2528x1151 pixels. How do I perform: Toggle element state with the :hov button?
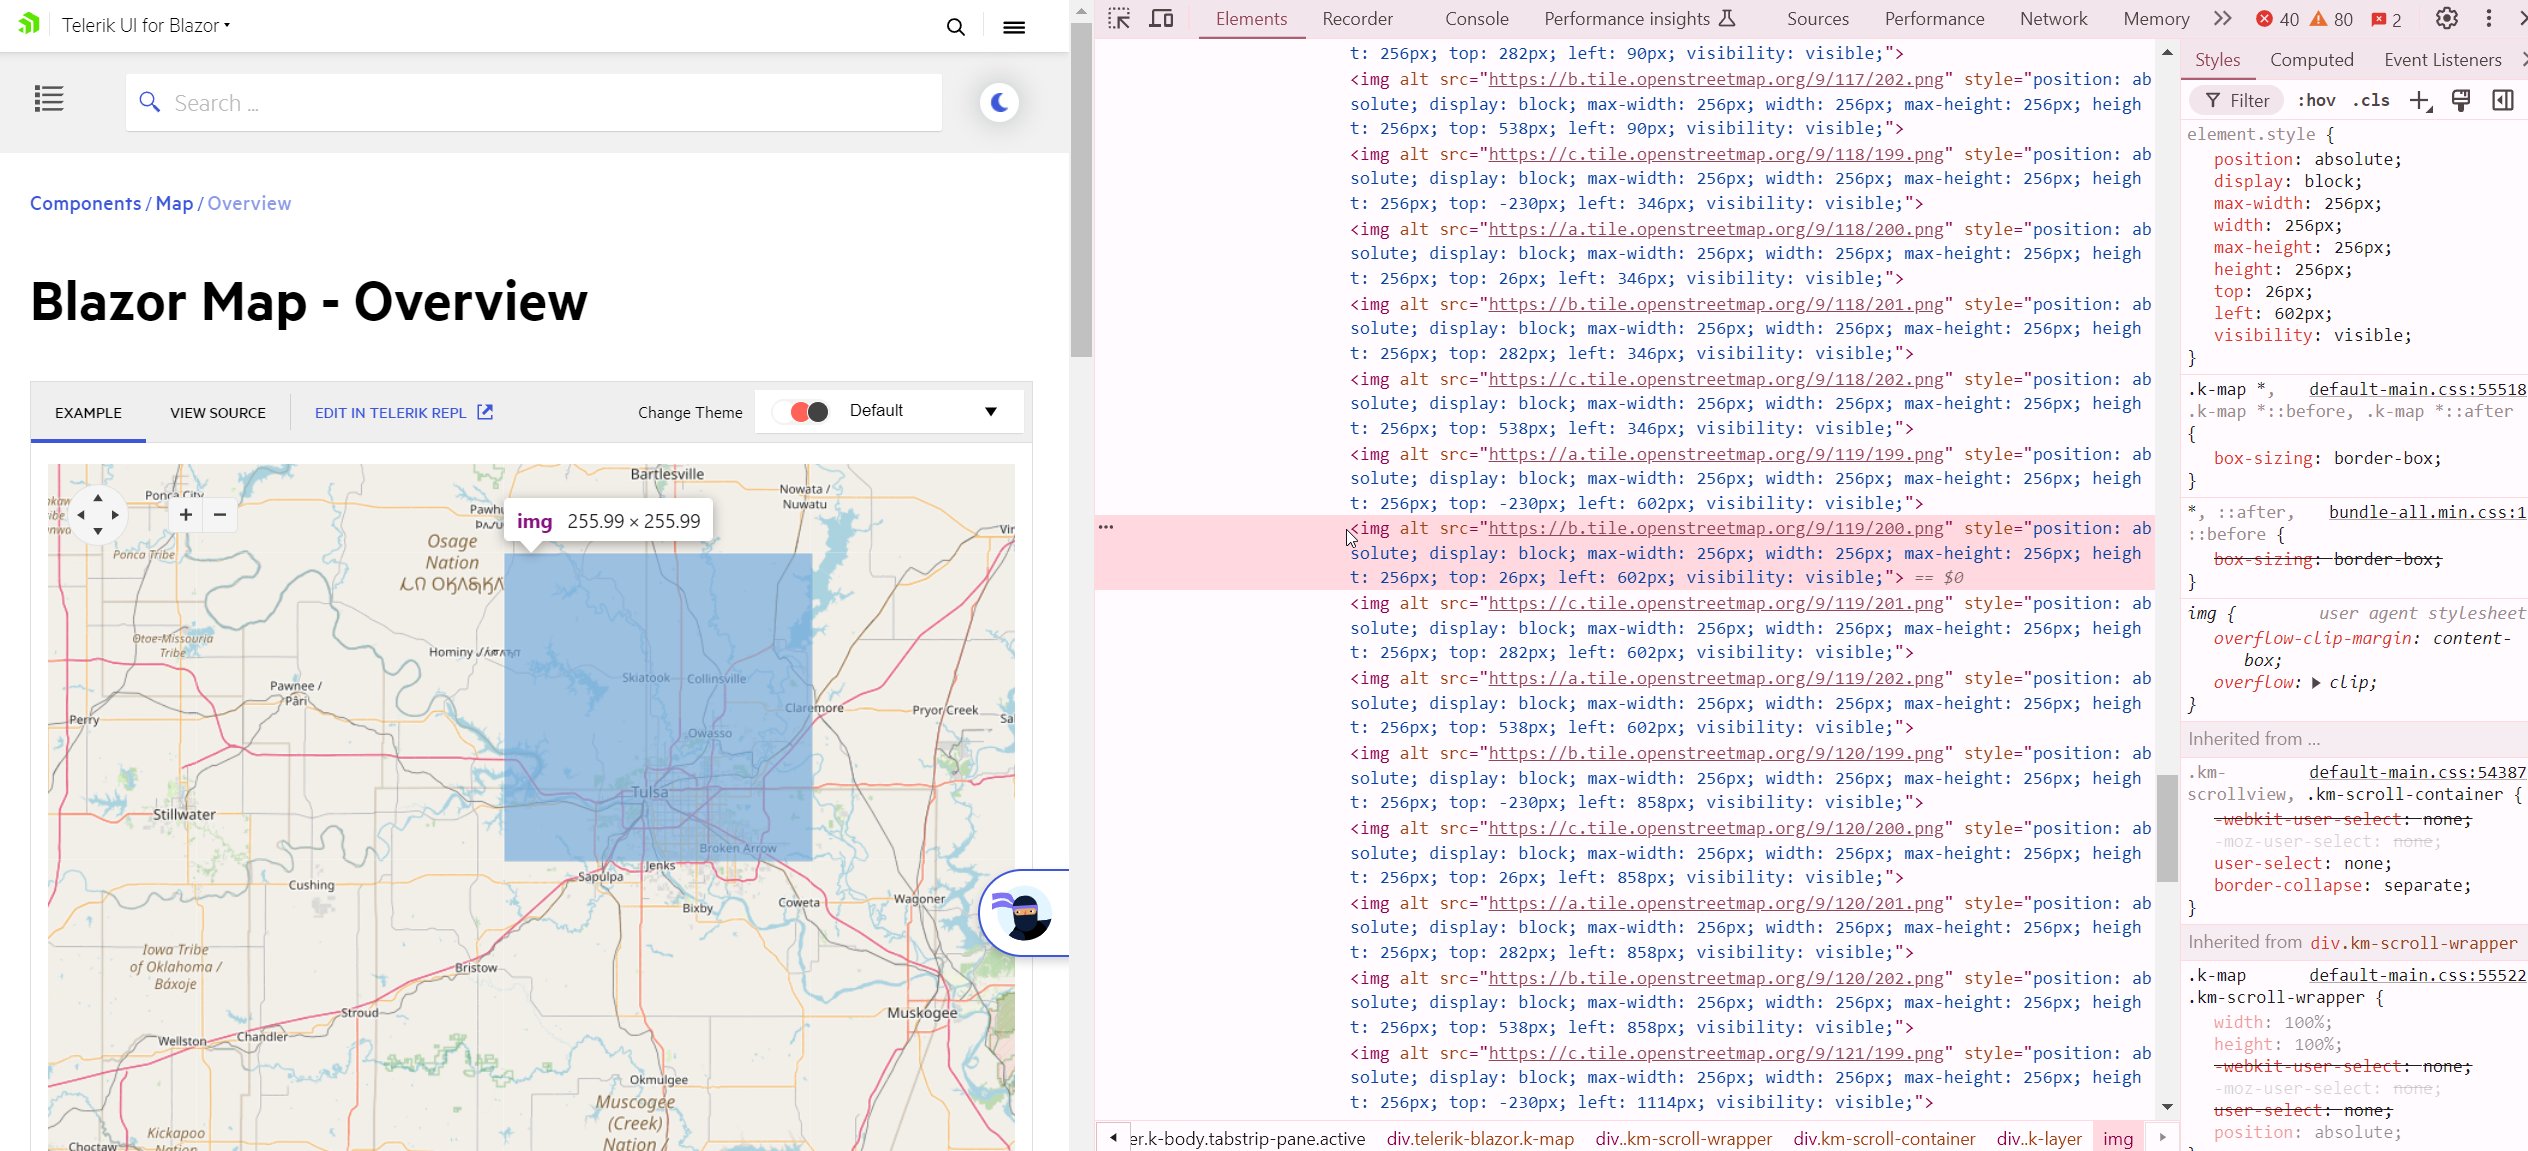[2316, 100]
